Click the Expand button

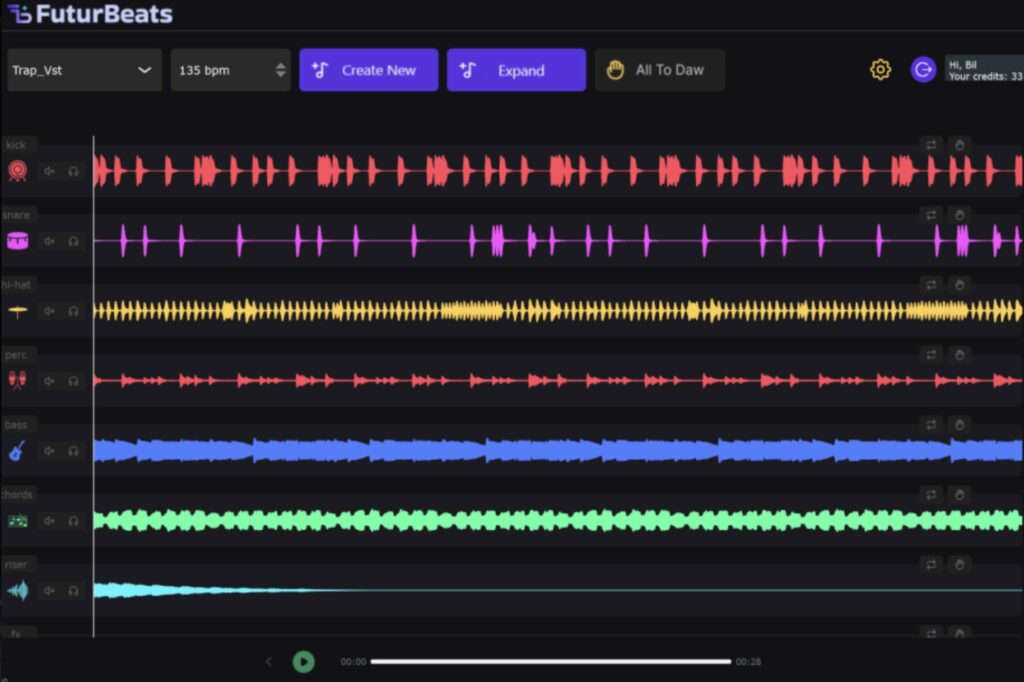(516, 70)
